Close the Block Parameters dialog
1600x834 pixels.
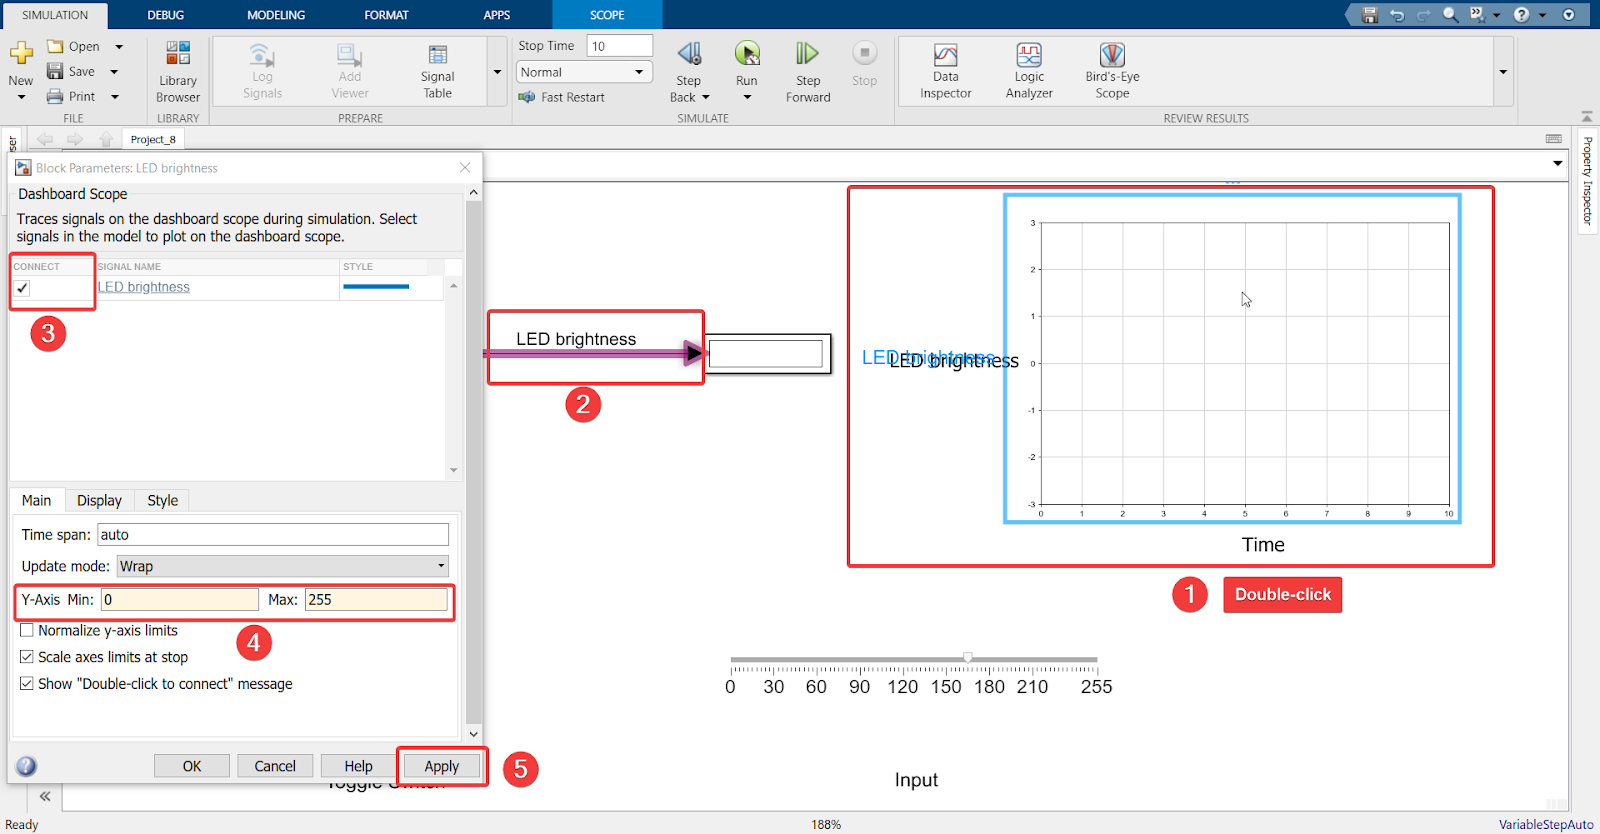[465, 168]
